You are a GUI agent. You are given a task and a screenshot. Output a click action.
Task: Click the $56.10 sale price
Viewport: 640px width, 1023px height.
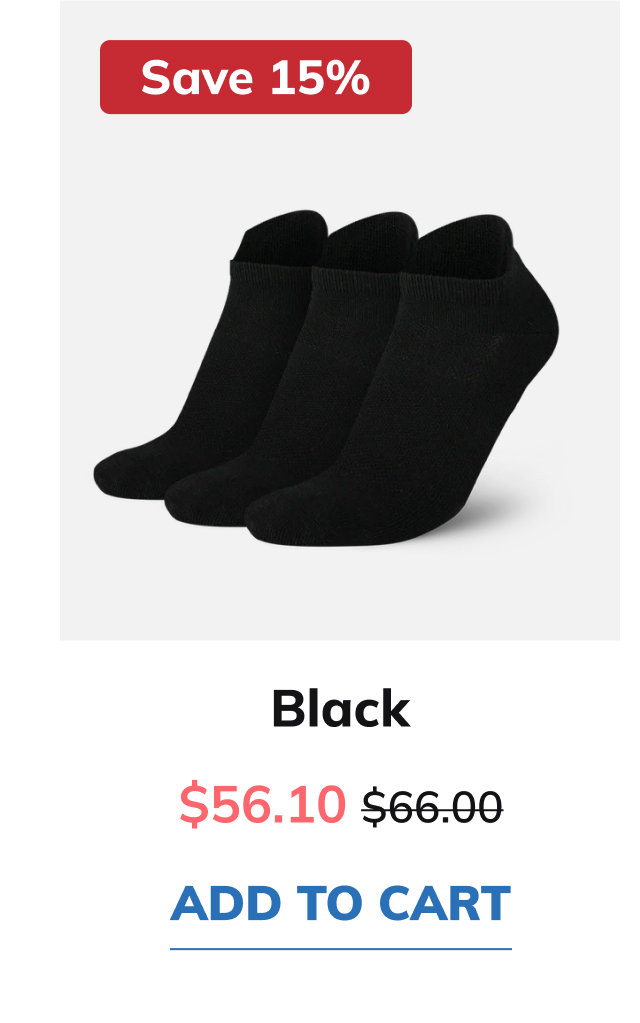point(262,804)
